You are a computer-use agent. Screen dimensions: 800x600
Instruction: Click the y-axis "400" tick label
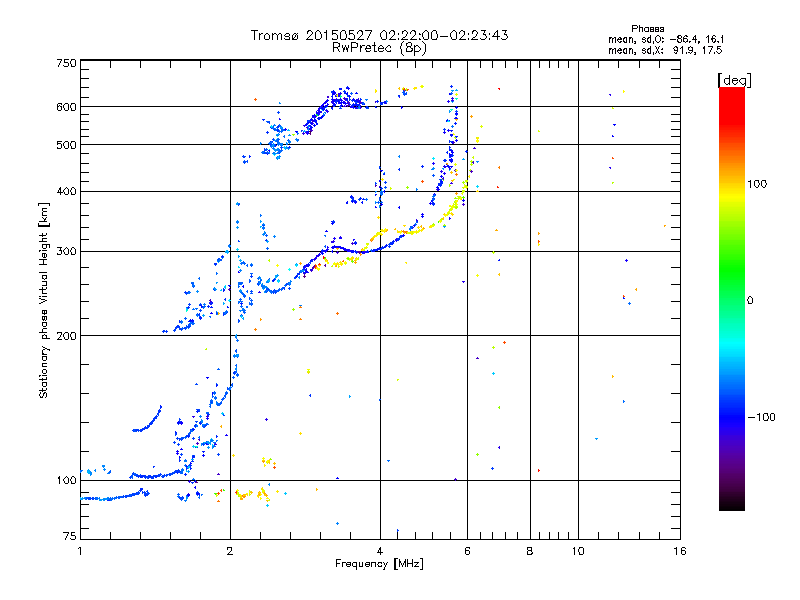[x=67, y=191]
